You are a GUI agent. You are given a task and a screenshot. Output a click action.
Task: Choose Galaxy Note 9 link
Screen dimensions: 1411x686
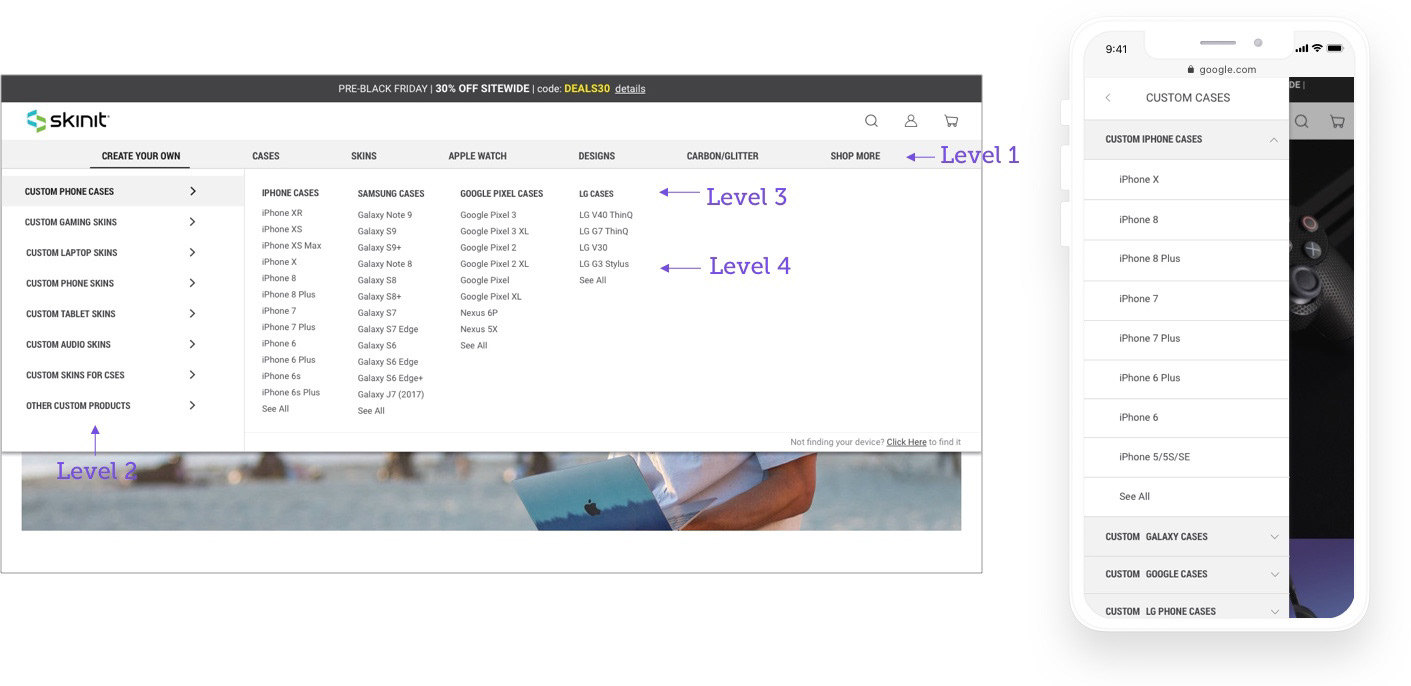tap(385, 215)
